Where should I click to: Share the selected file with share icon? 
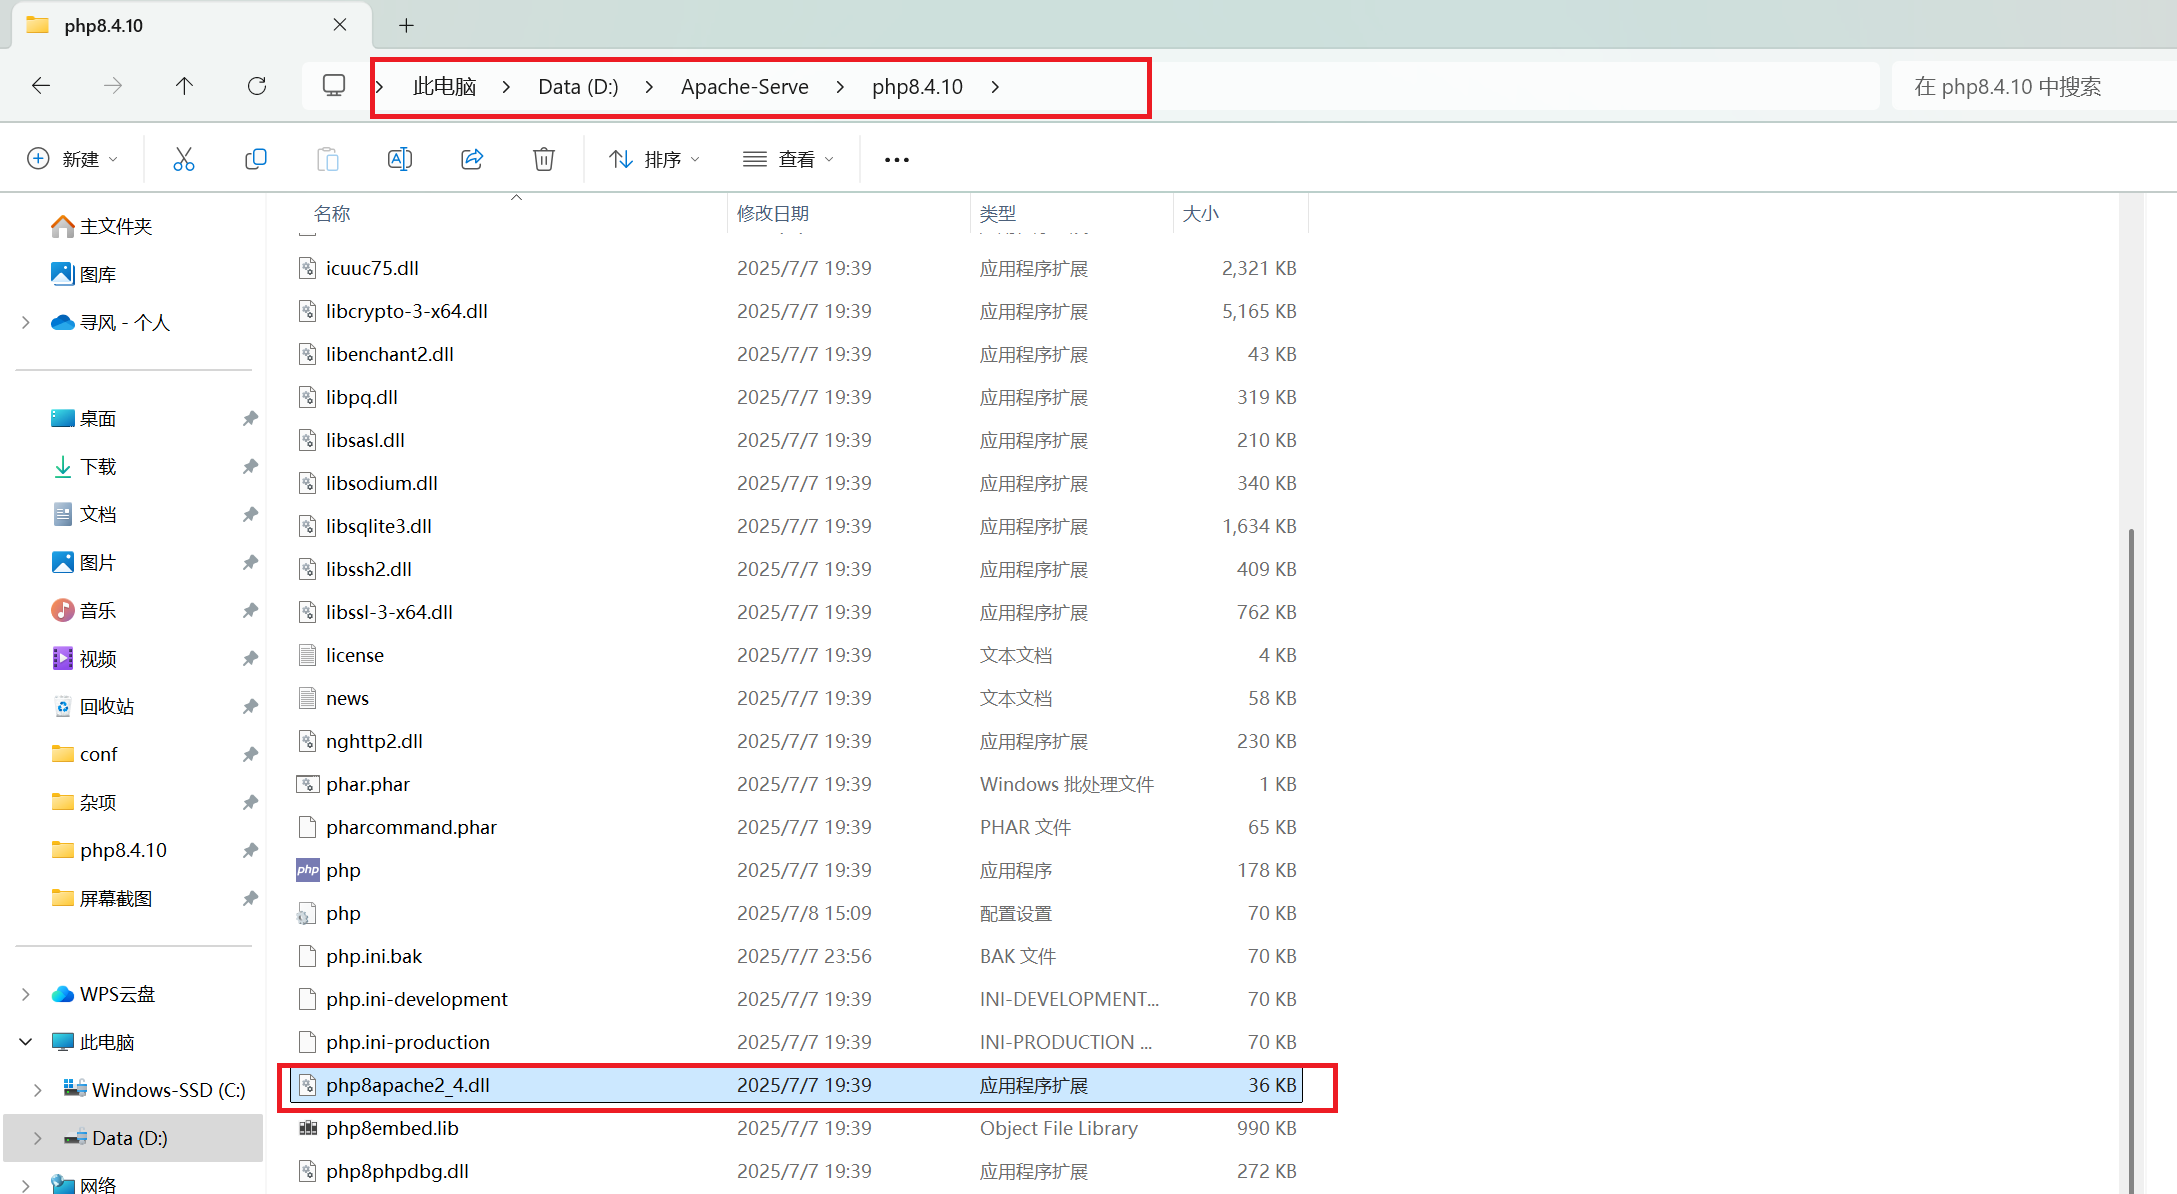click(472, 158)
